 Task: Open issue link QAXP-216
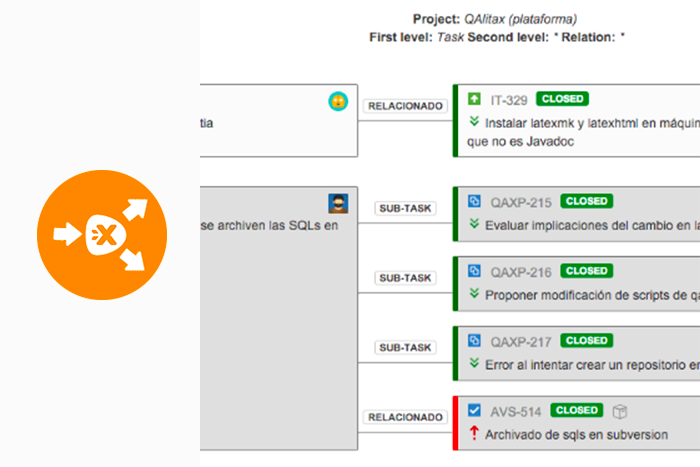click(x=521, y=272)
